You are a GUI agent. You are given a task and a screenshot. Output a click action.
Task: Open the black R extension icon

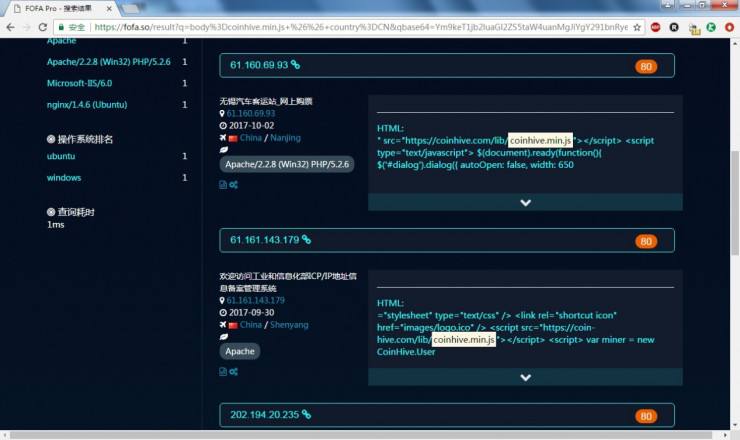tap(674, 27)
